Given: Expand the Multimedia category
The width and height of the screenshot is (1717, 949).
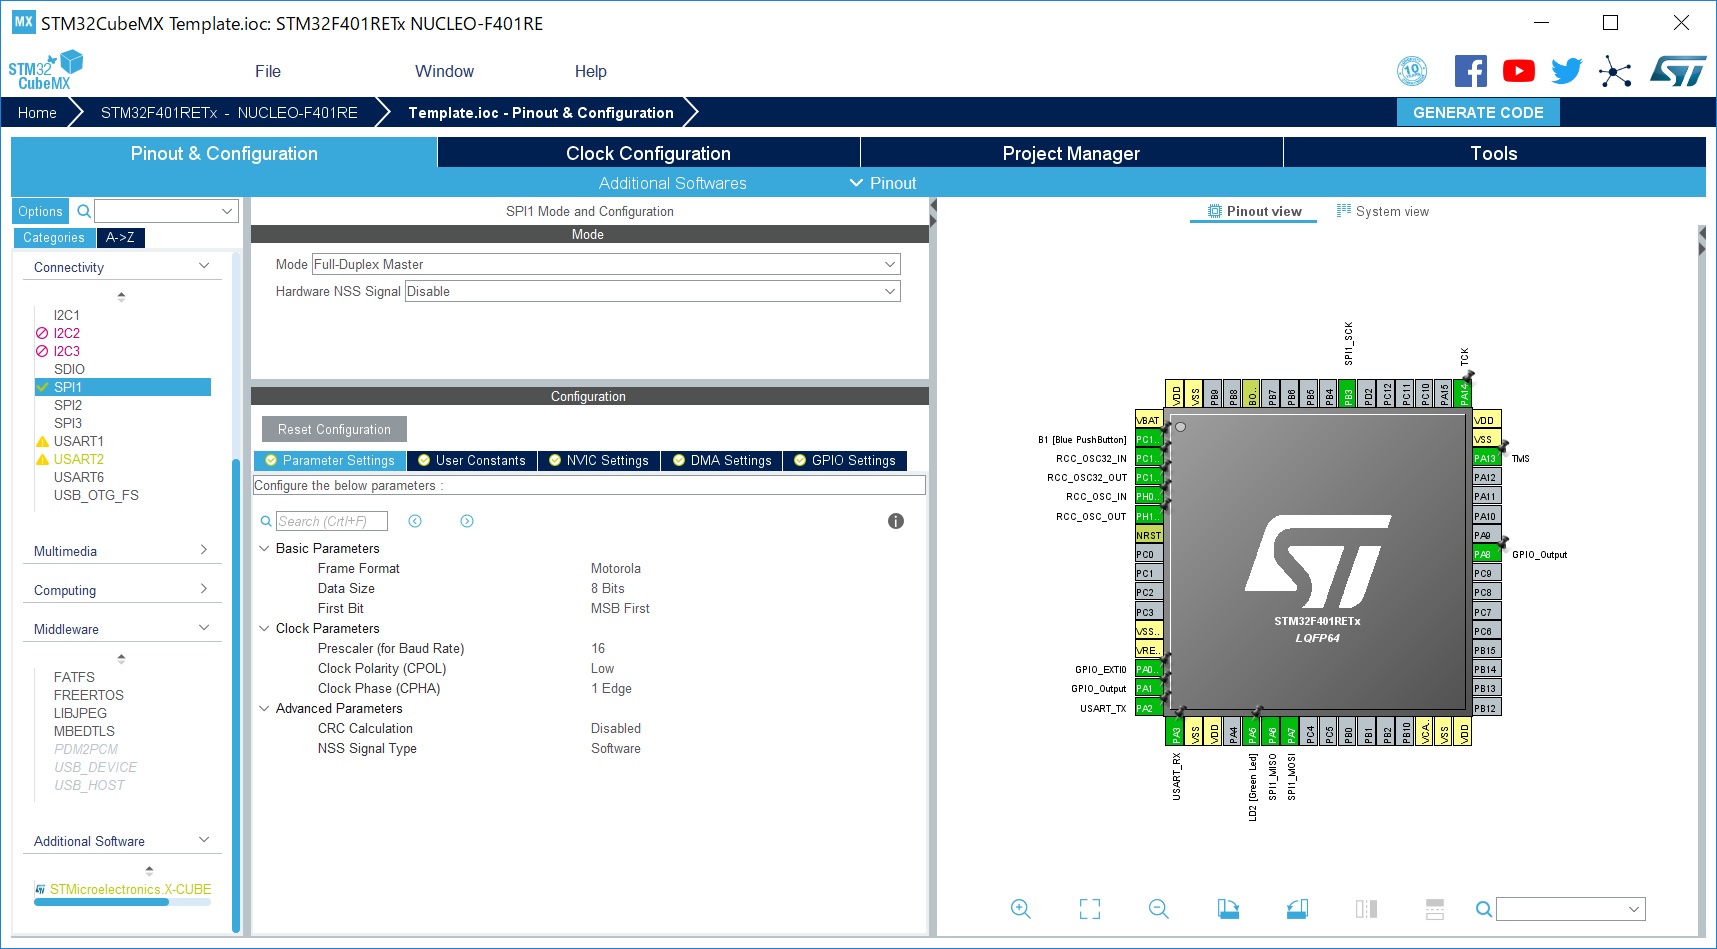Looking at the screenshot, I should 204,550.
